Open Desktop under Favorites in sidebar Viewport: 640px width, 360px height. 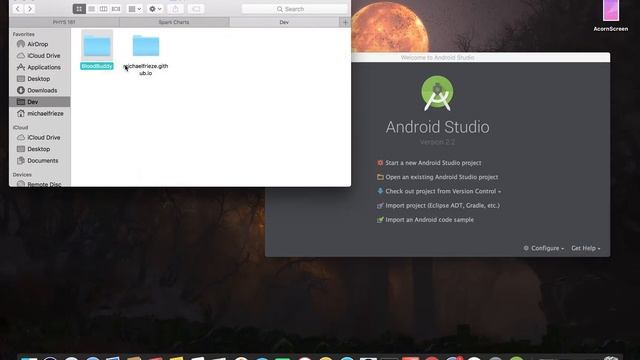[38, 79]
